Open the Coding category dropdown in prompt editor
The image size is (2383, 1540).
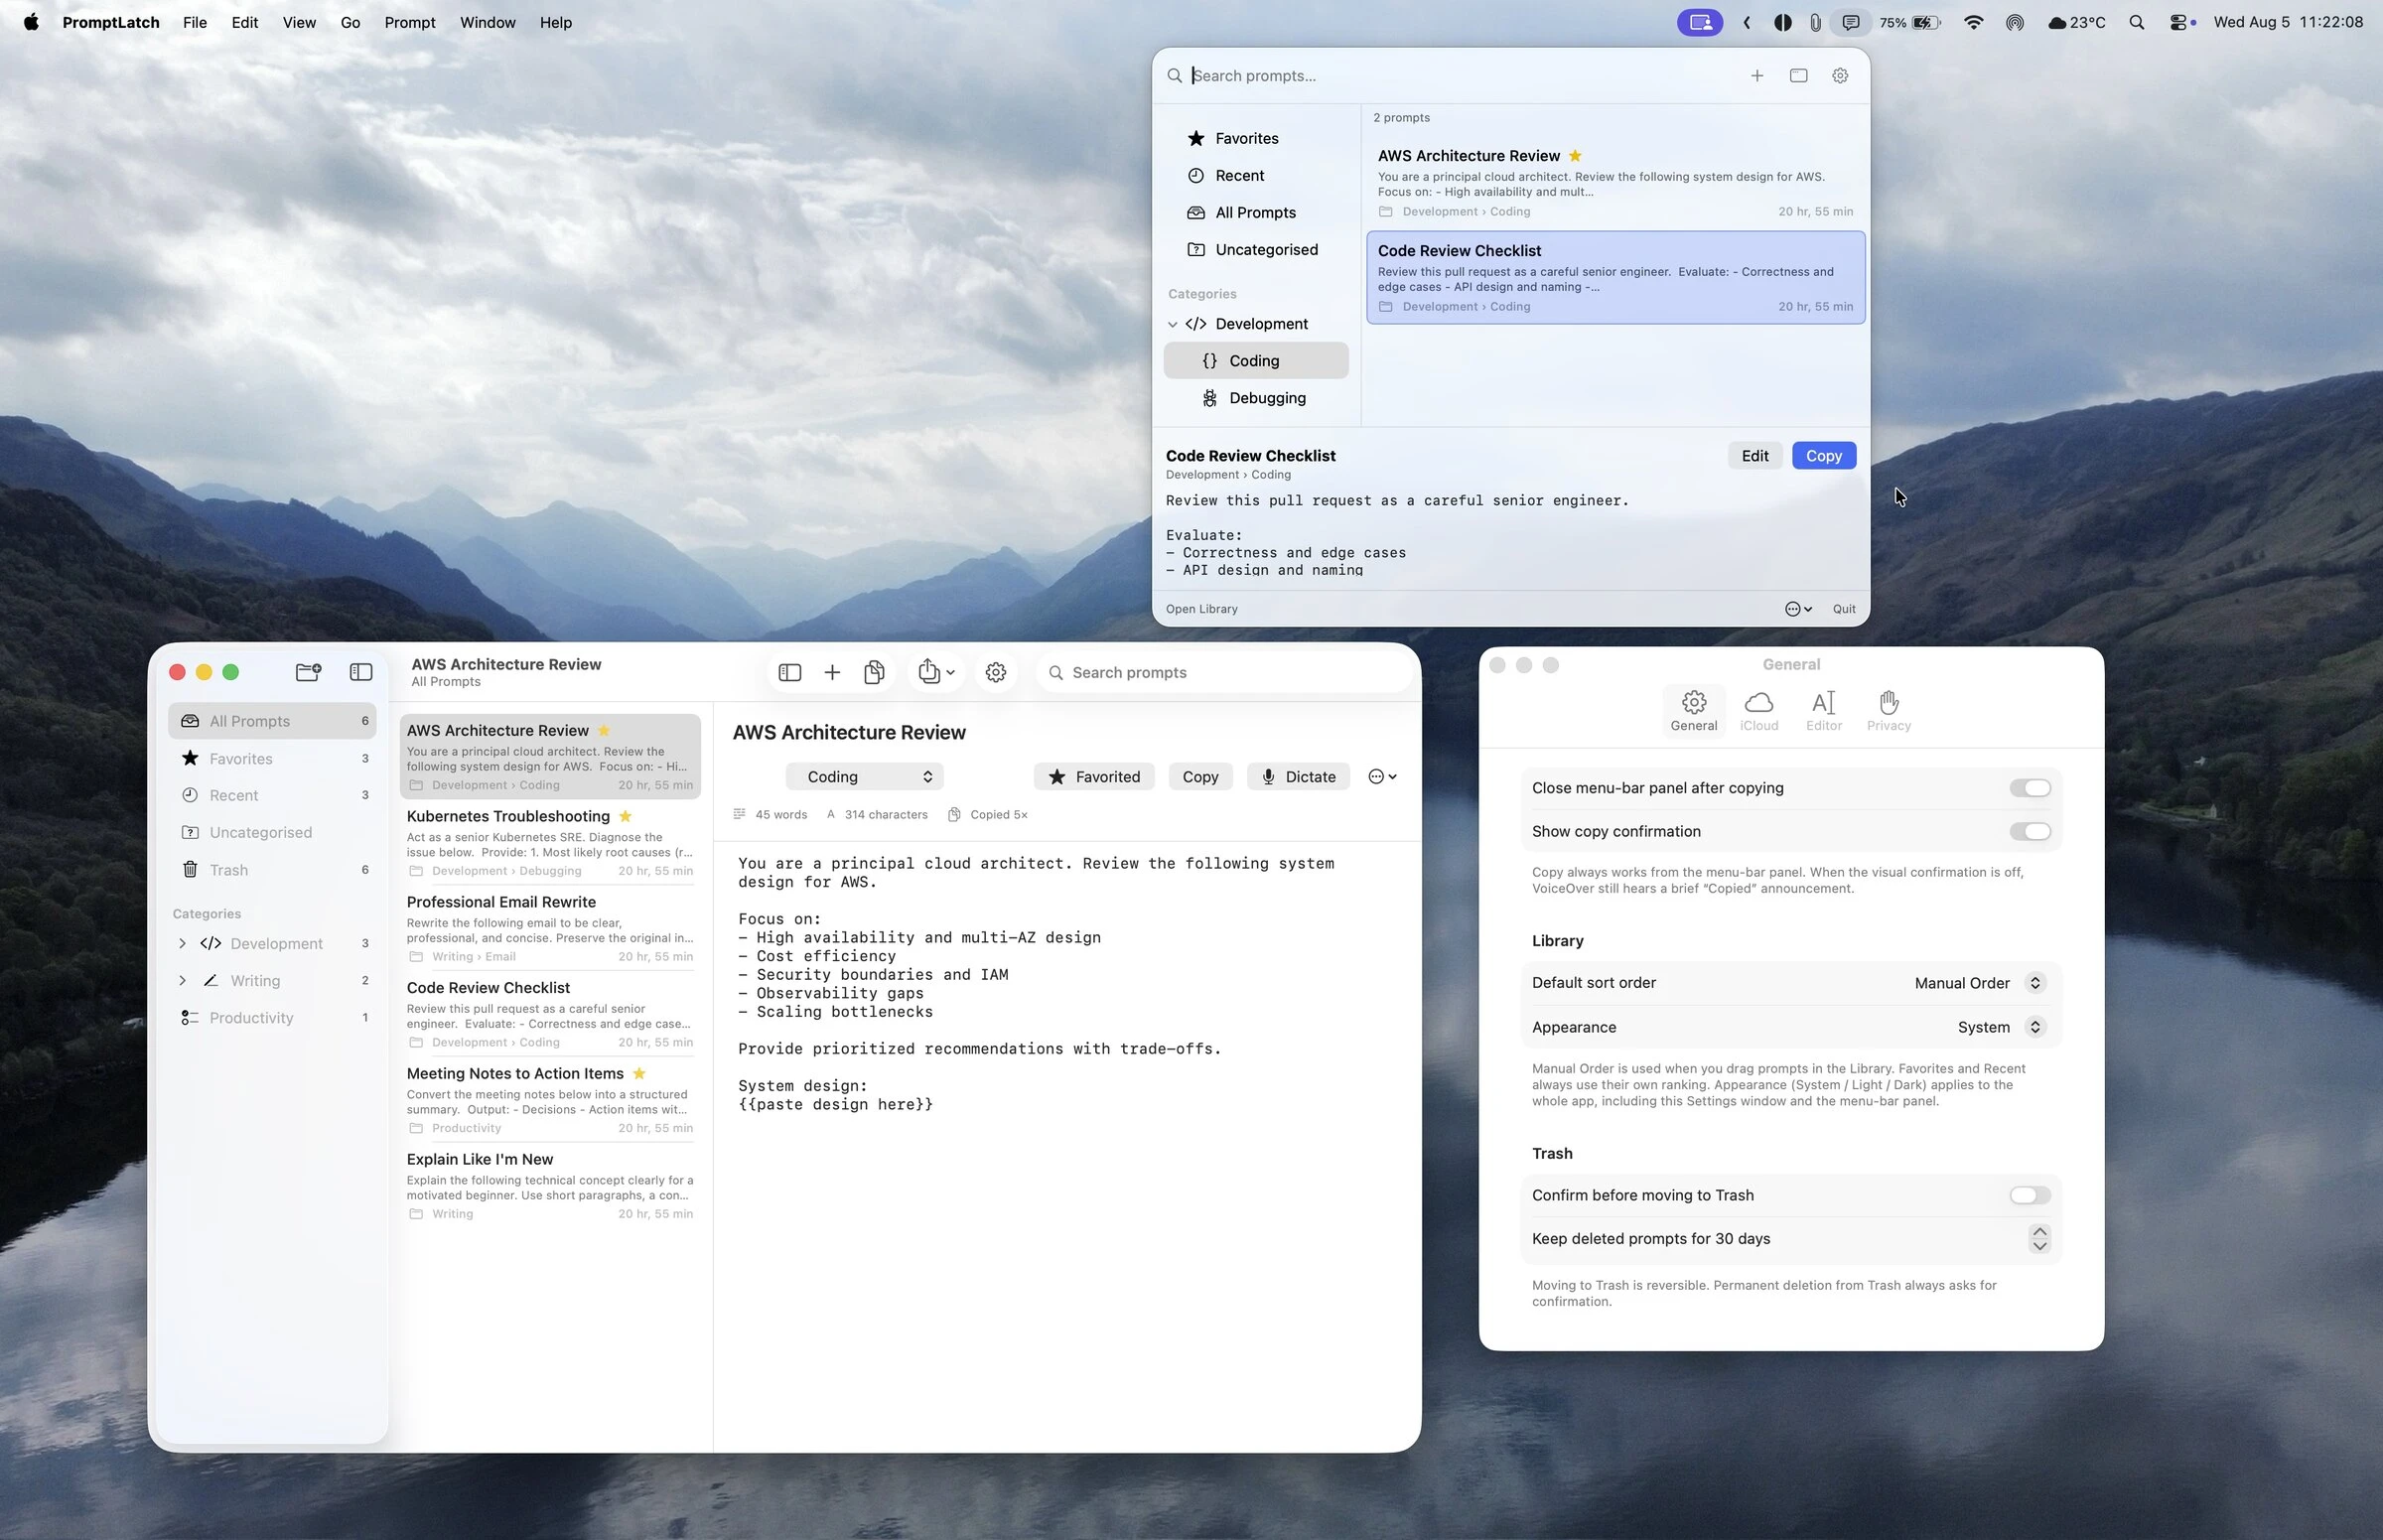(x=864, y=776)
